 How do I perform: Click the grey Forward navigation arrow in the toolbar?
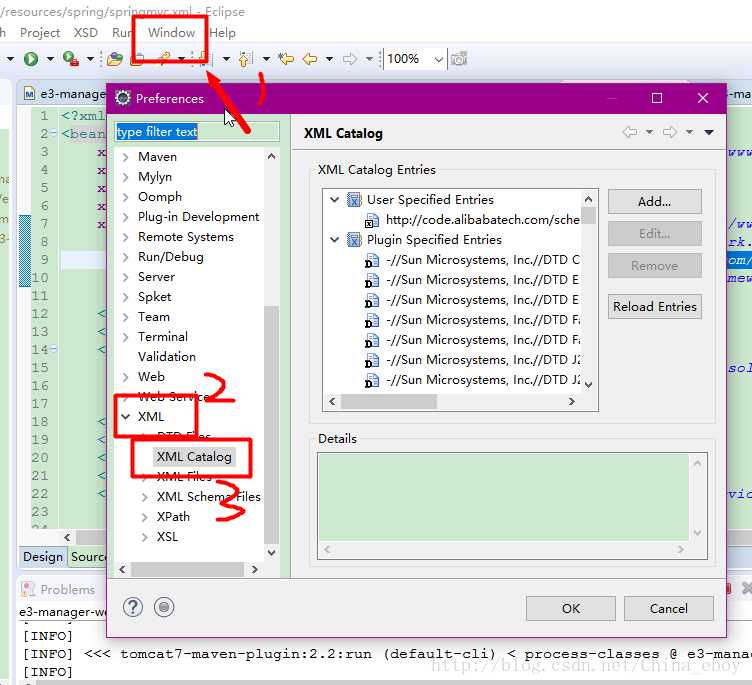(x=350, y=59)
